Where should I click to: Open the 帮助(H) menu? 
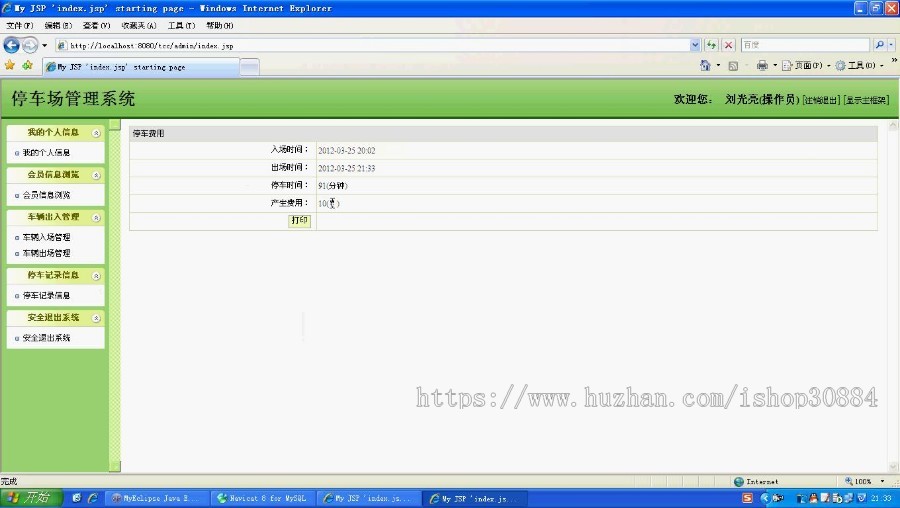point(219,25)
